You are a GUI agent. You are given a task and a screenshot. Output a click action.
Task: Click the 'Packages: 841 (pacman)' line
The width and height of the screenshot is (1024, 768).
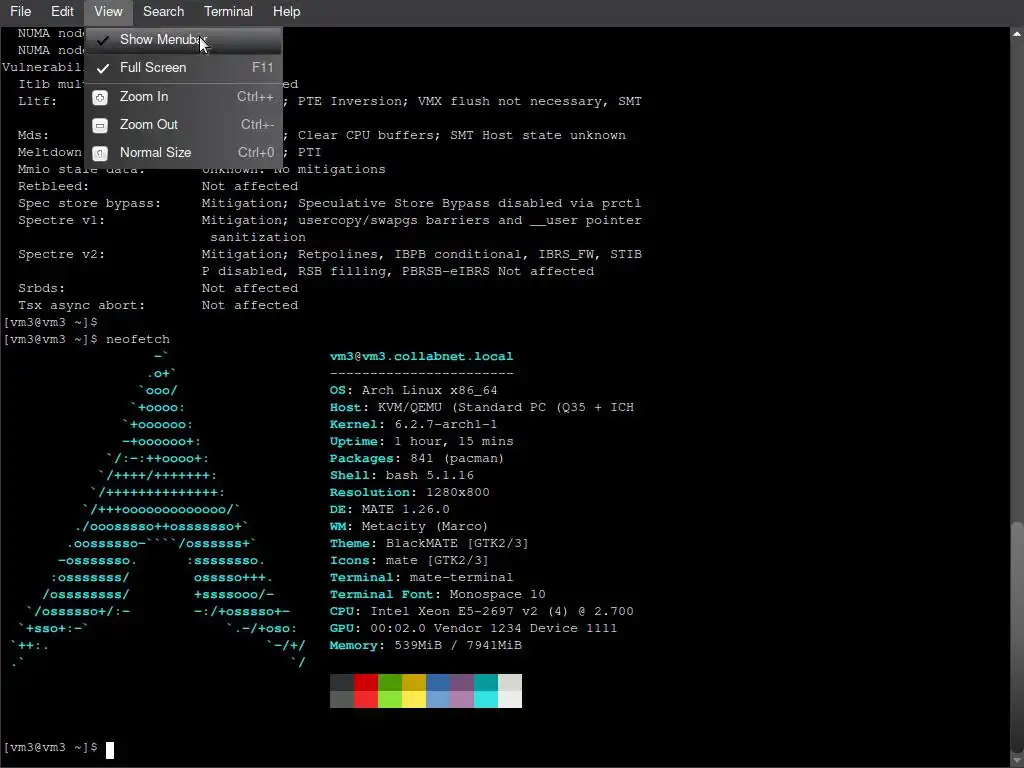pos(417,458)
